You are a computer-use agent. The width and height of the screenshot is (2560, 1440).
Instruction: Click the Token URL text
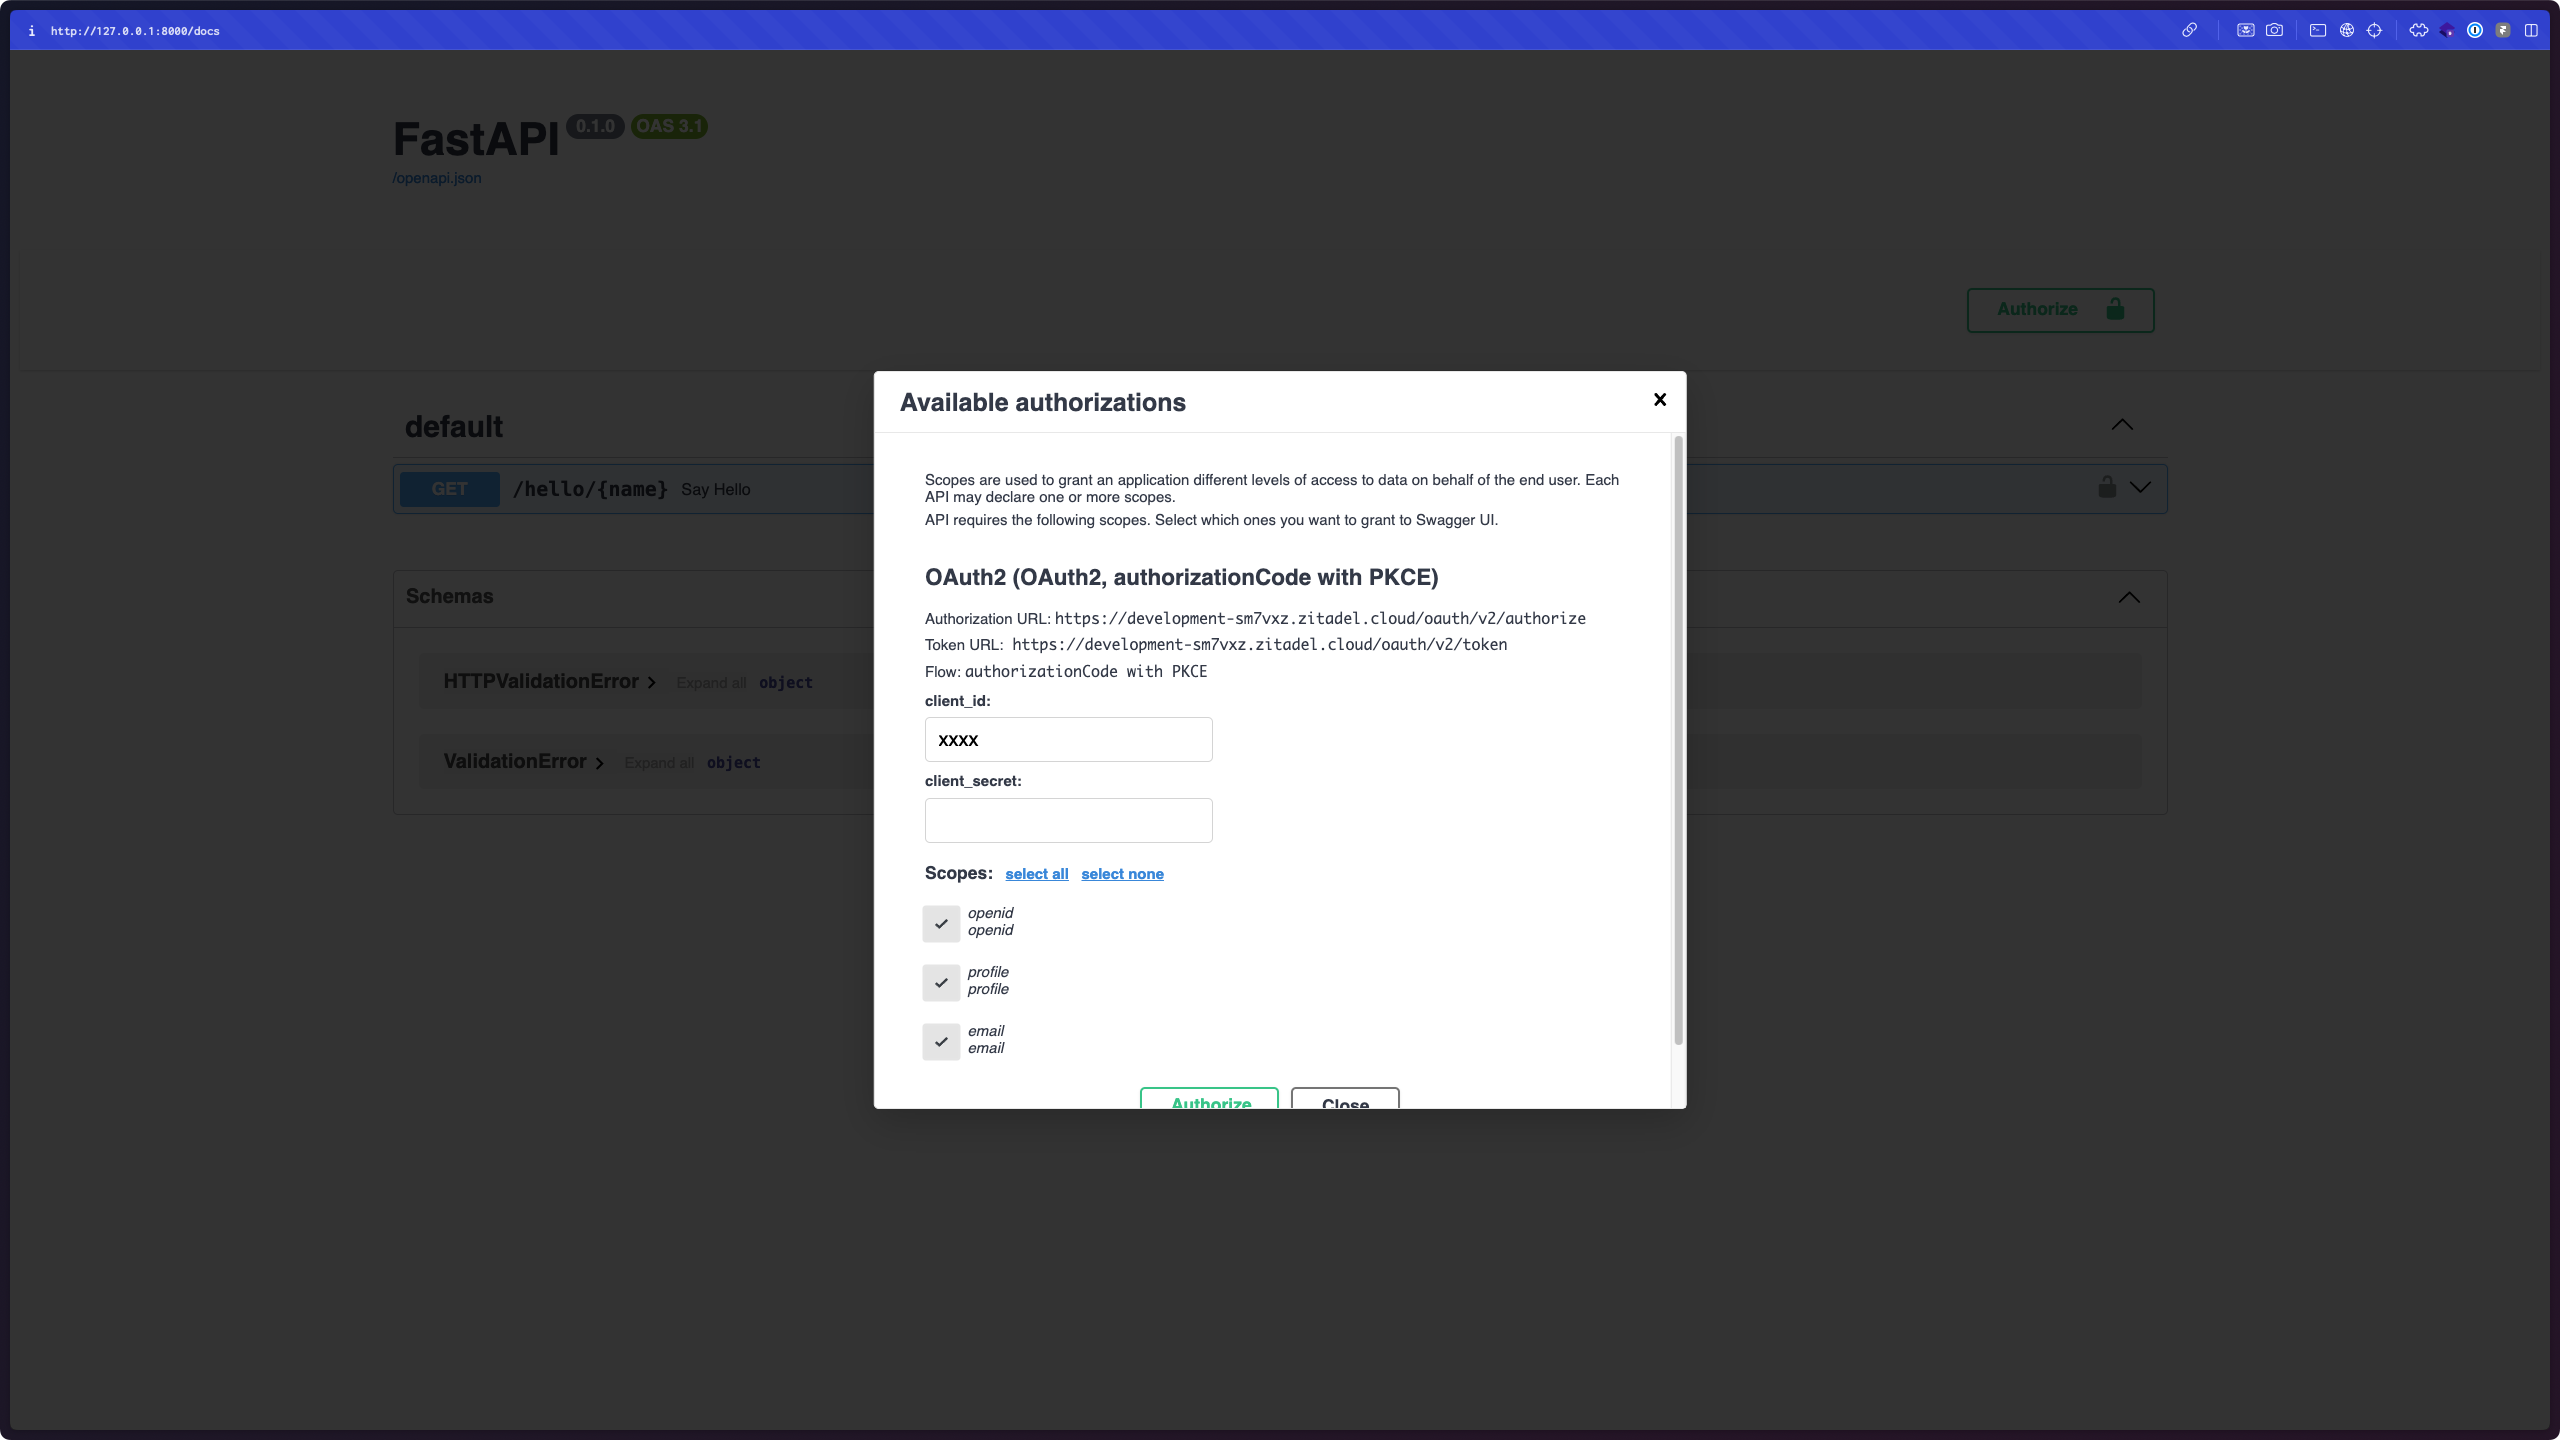pyautogui.click(x=1259, y=645)
